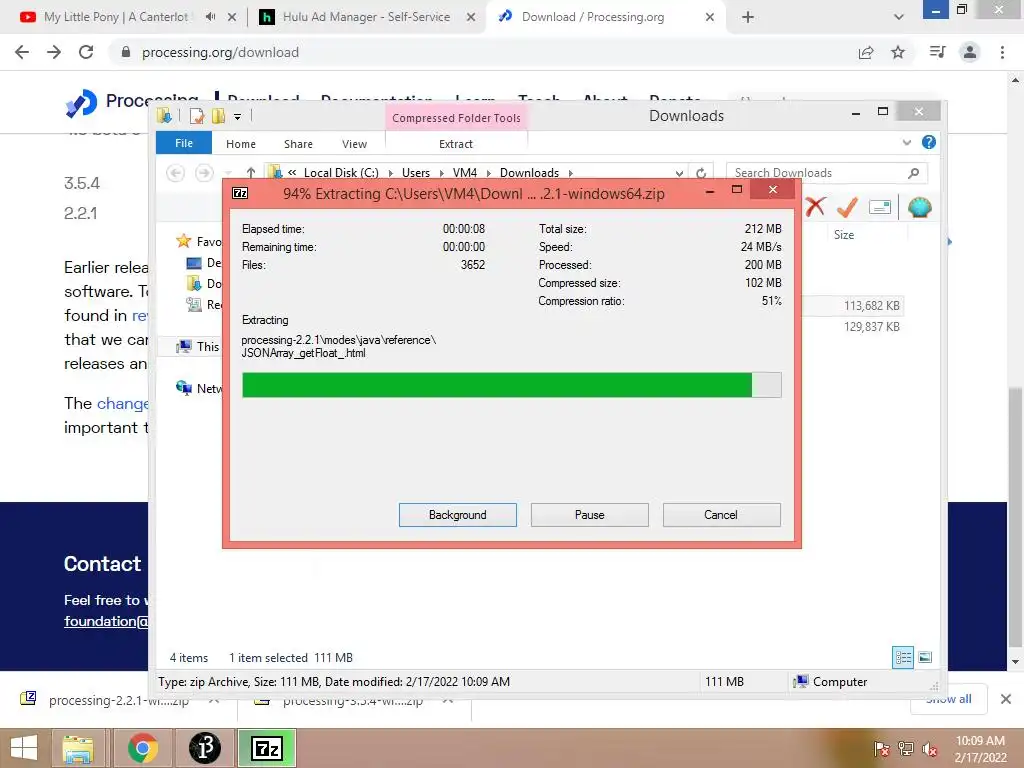Image resolution: width=1024 pixels, height=768 pixels.
Task: Switch to the Hulu Ad Manager browser tab
Action: 366,17
